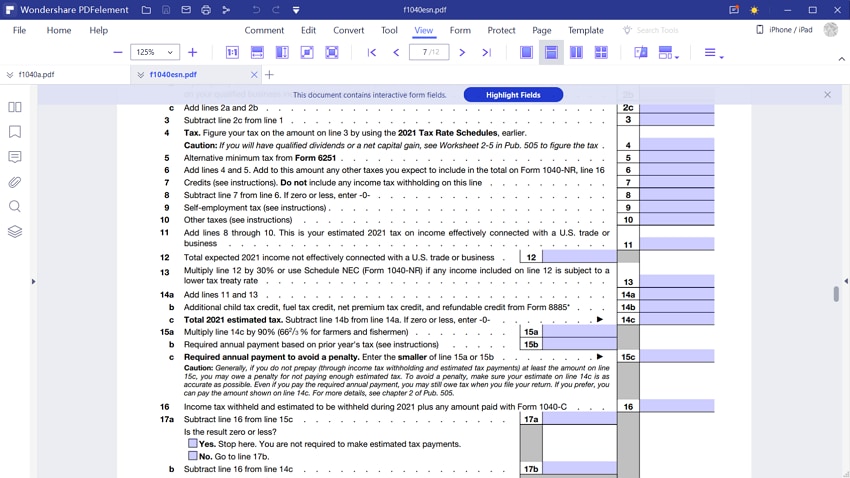Select single page view layout
The image size is (850, 478).
click(526, 53)
